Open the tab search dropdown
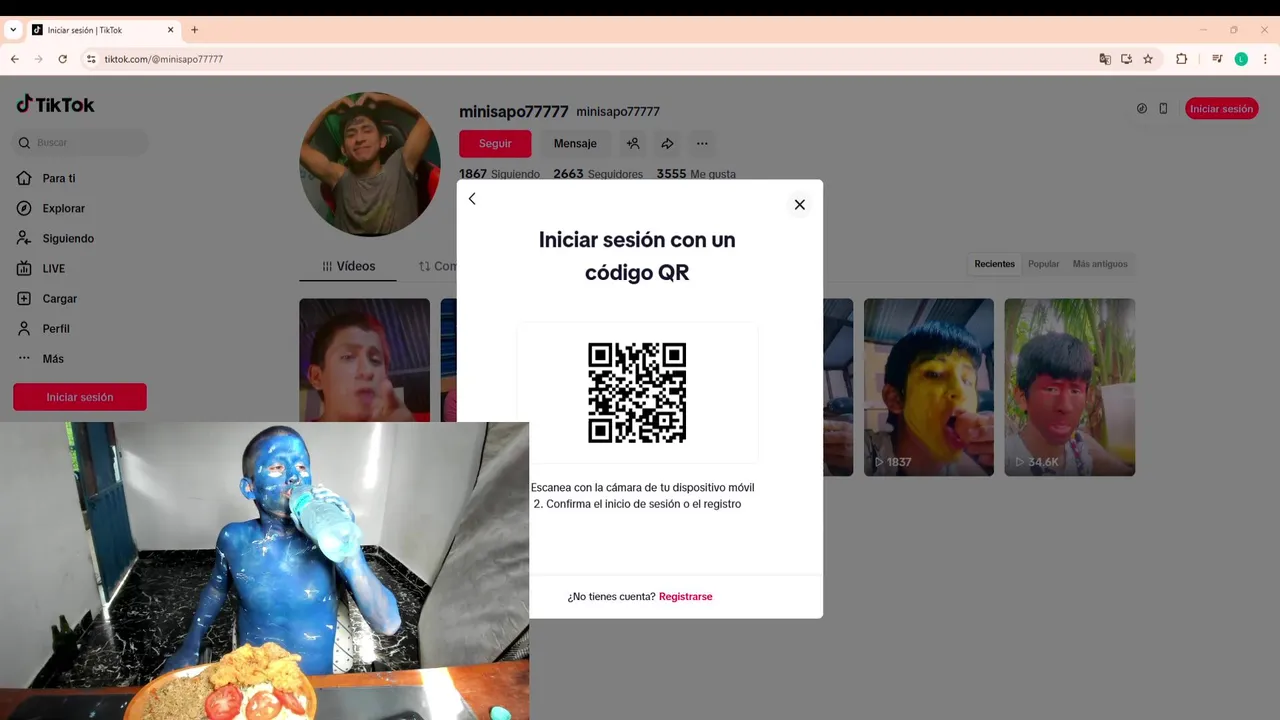1280x720 pixels. [x=13, y=30]
